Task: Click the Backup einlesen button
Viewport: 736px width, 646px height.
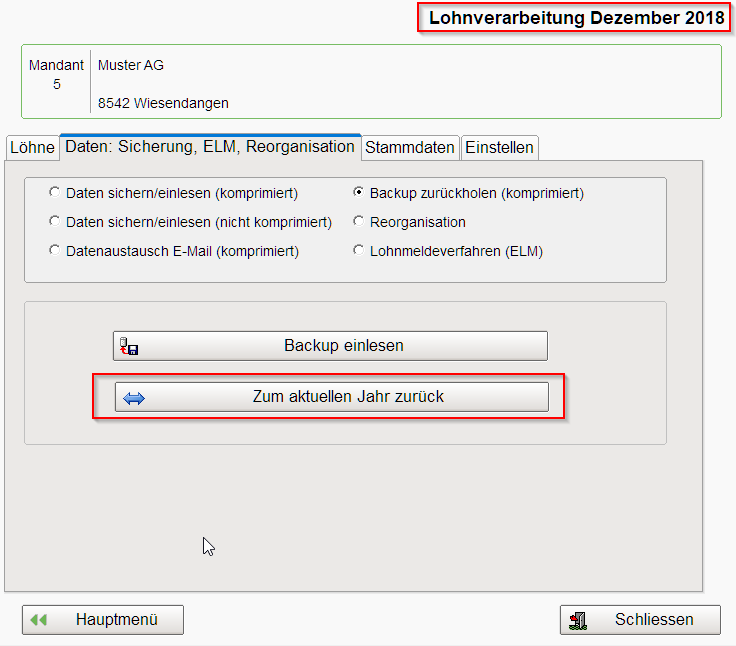Action: point(330,346)
